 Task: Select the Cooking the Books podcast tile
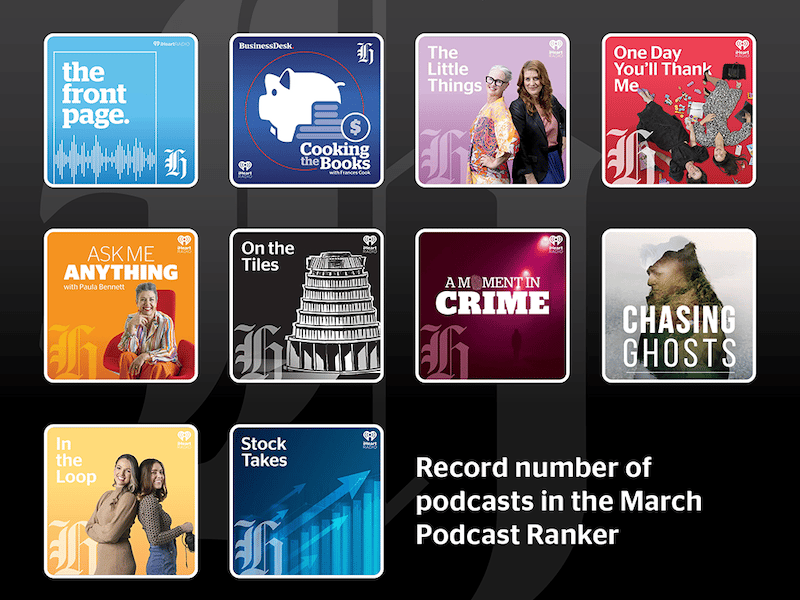click(x=307, y=110)
